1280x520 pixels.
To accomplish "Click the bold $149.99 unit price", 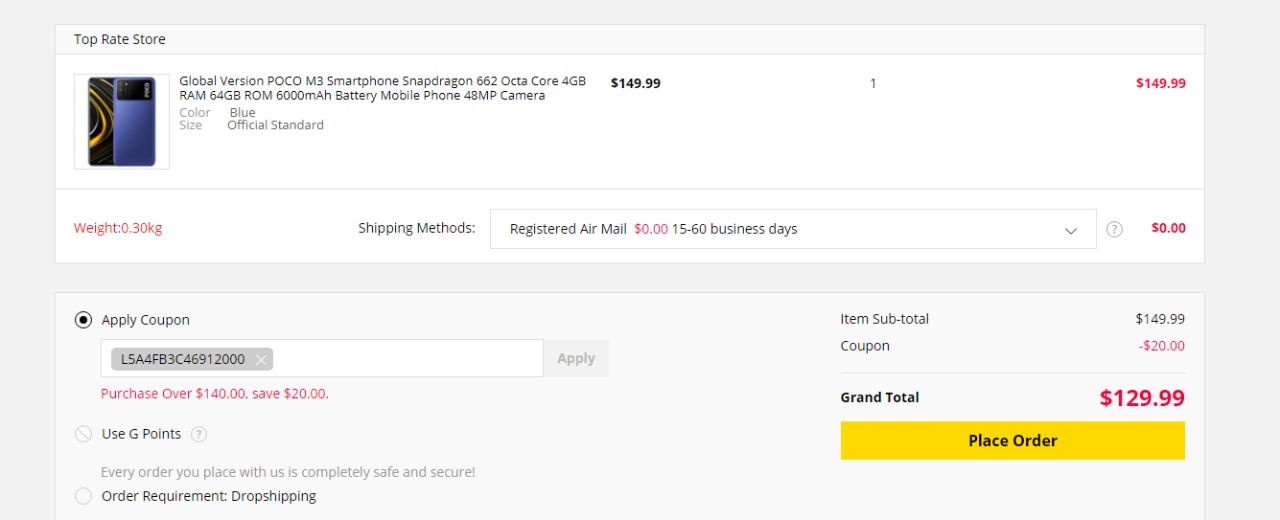I will click(x=636, y=83).
